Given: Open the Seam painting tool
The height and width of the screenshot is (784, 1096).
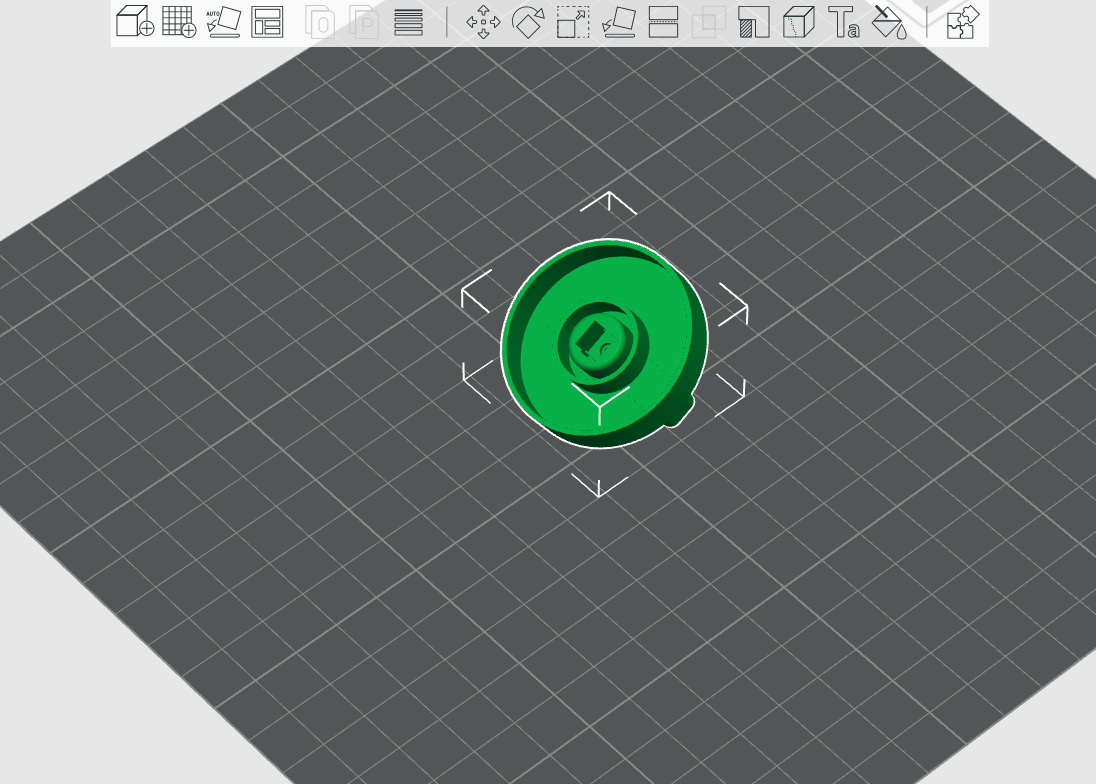Looking at the screenshot, I should tap(799, 22).
